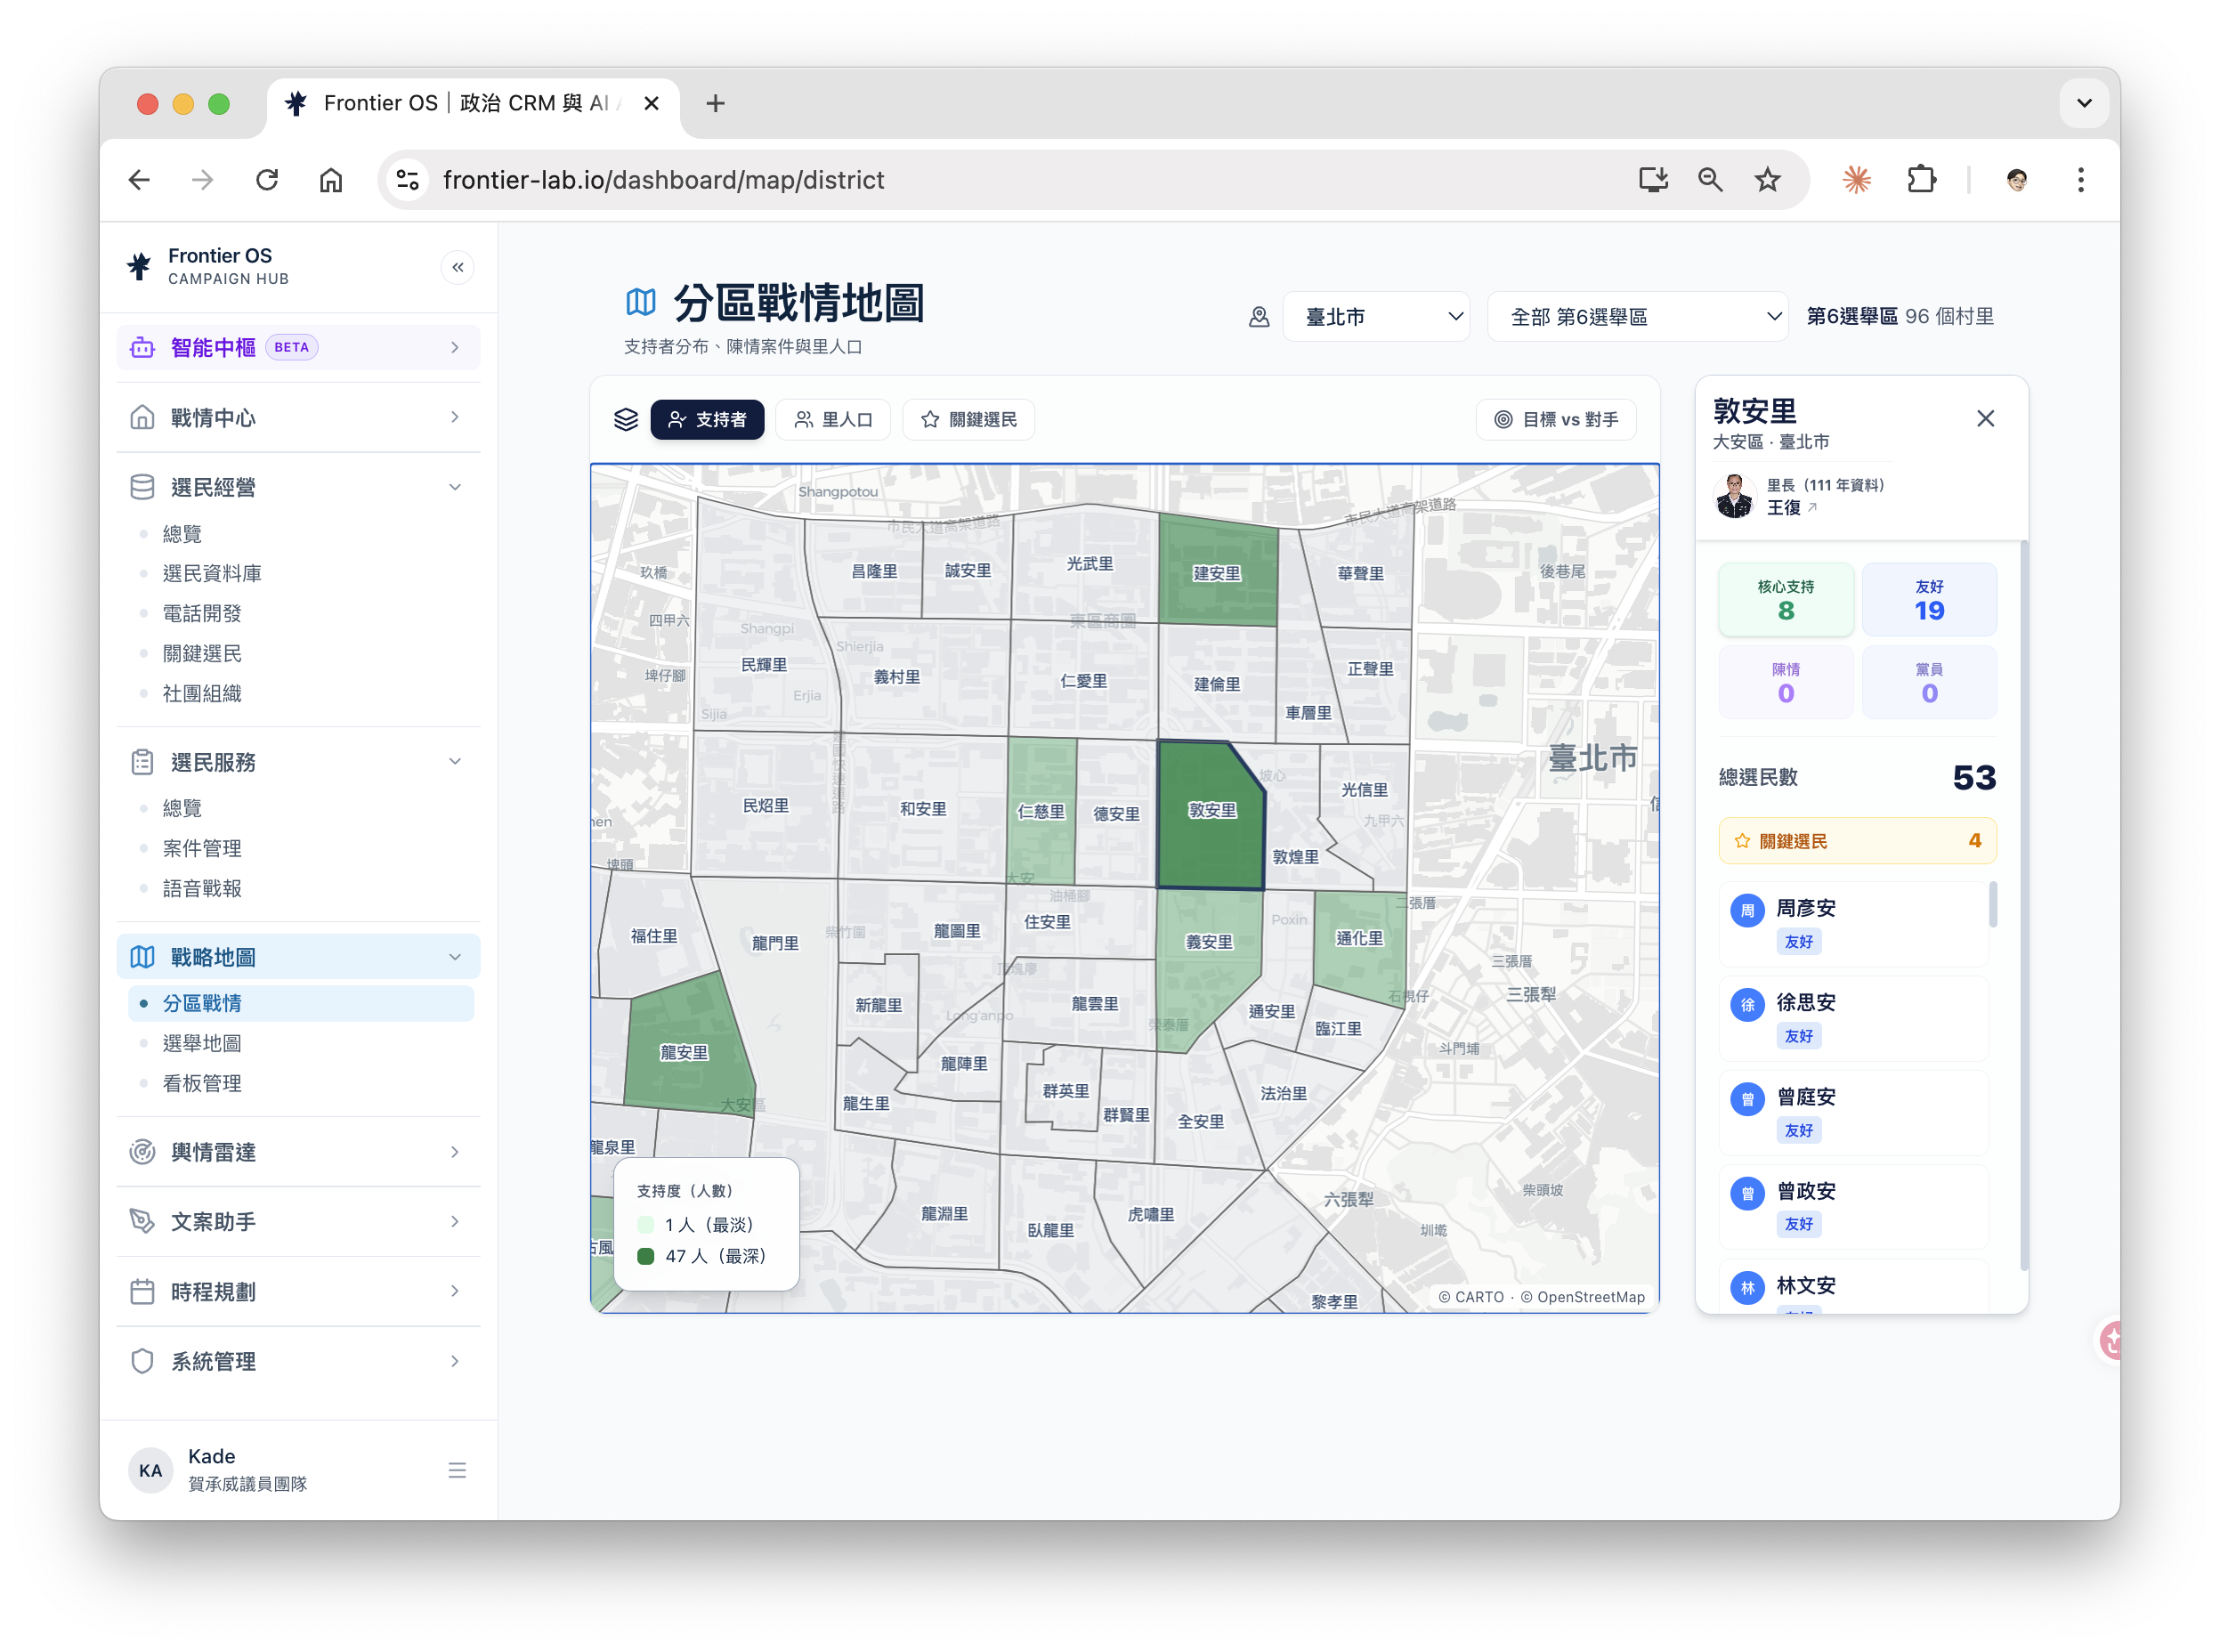
Task: Open the 臺北市 city dropdown
Action: click(1376, 317)
